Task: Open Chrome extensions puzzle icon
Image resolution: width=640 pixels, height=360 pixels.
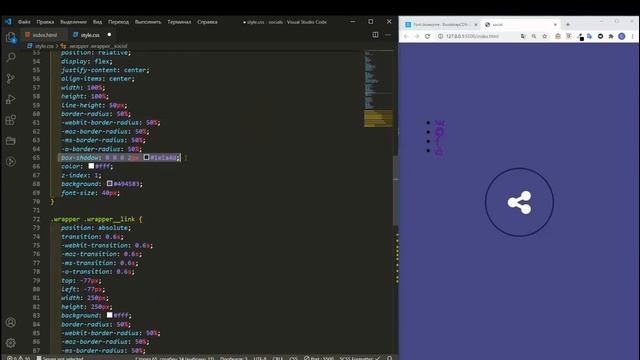Action: pos(611,36)
